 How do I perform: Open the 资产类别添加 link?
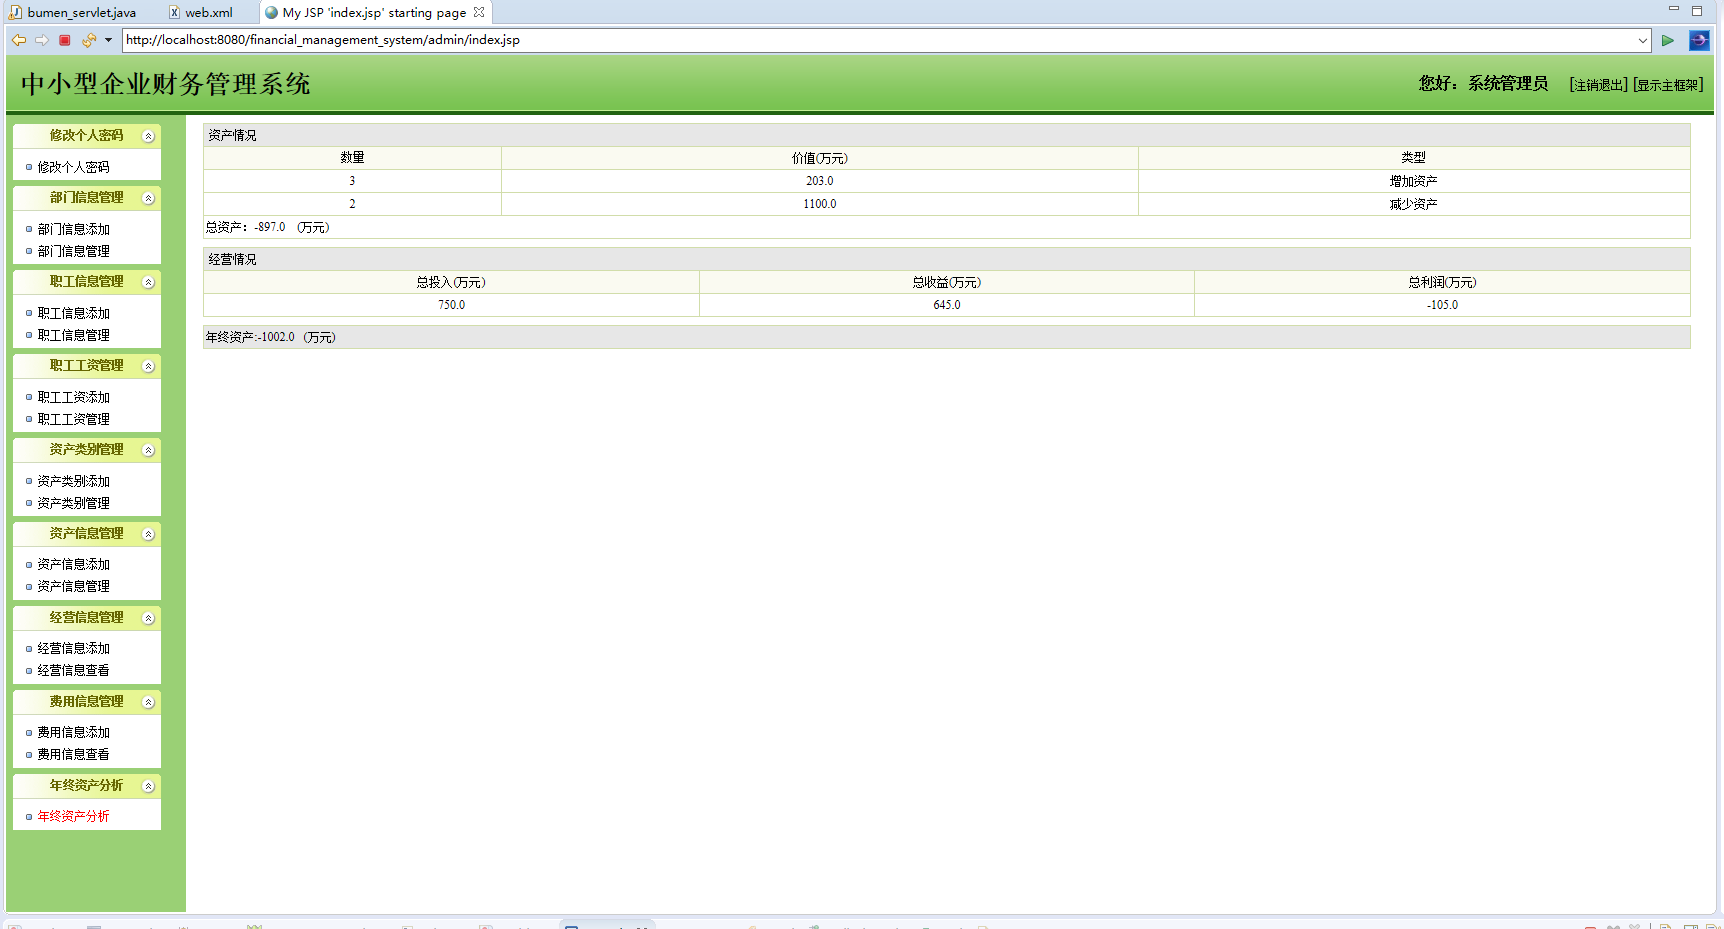(73, 481)
